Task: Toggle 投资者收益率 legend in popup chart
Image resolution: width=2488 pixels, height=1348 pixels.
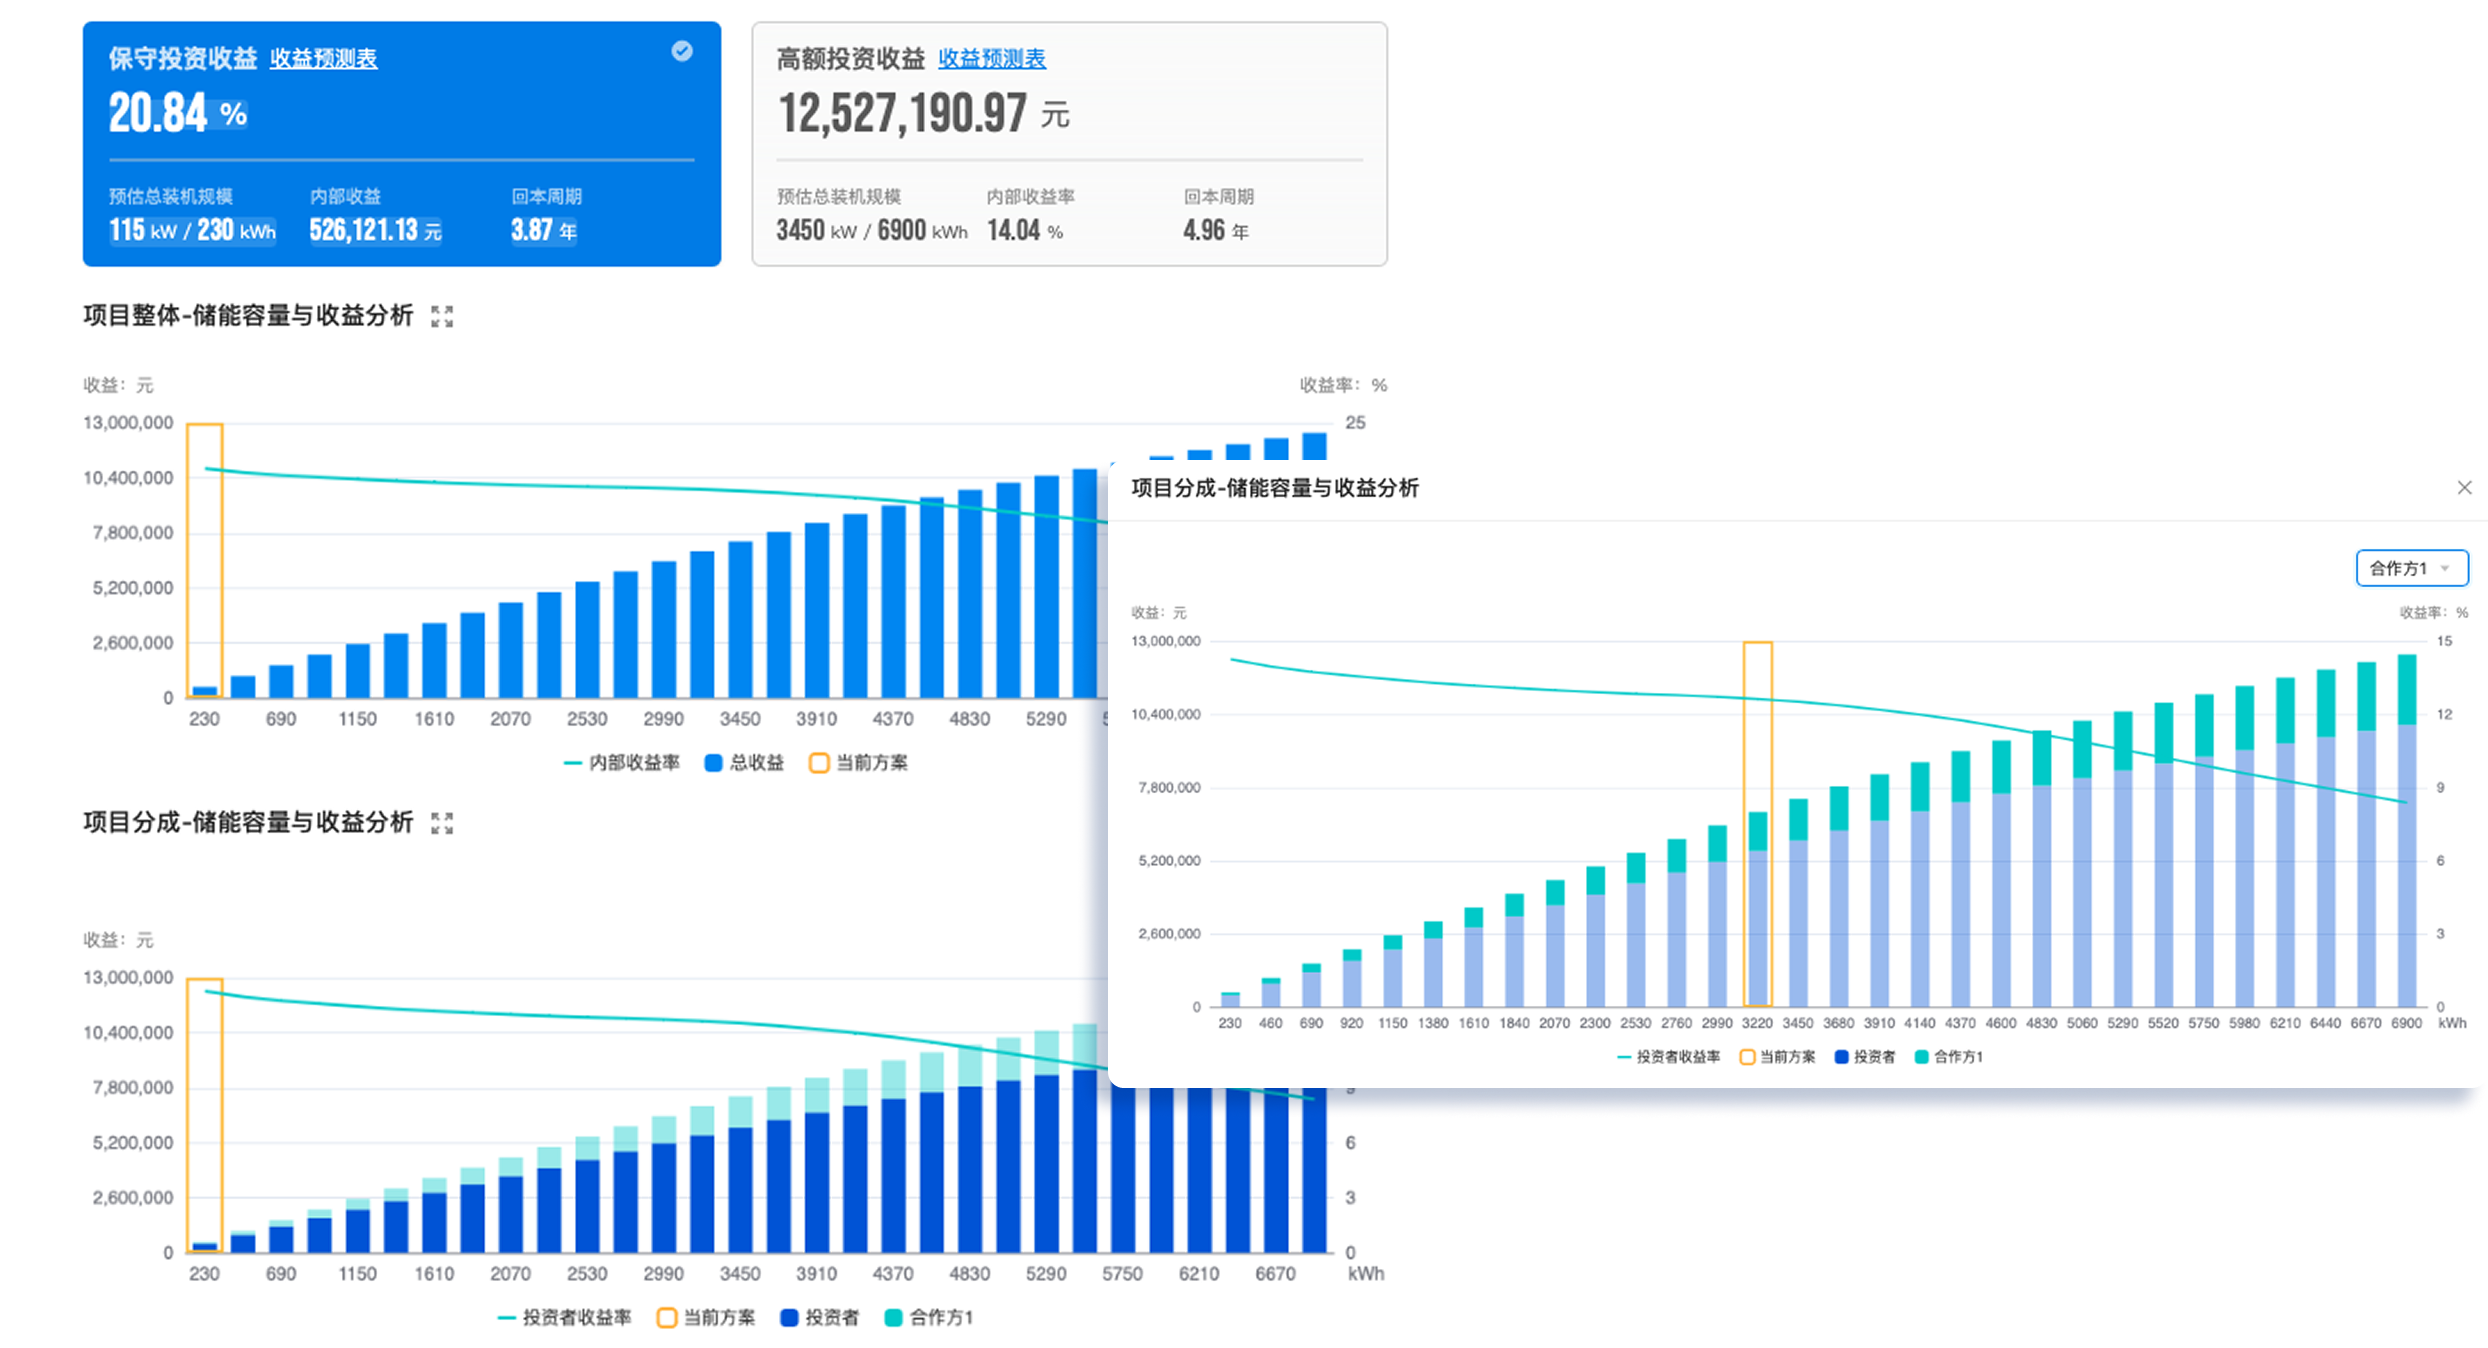Action: 1668,1057
